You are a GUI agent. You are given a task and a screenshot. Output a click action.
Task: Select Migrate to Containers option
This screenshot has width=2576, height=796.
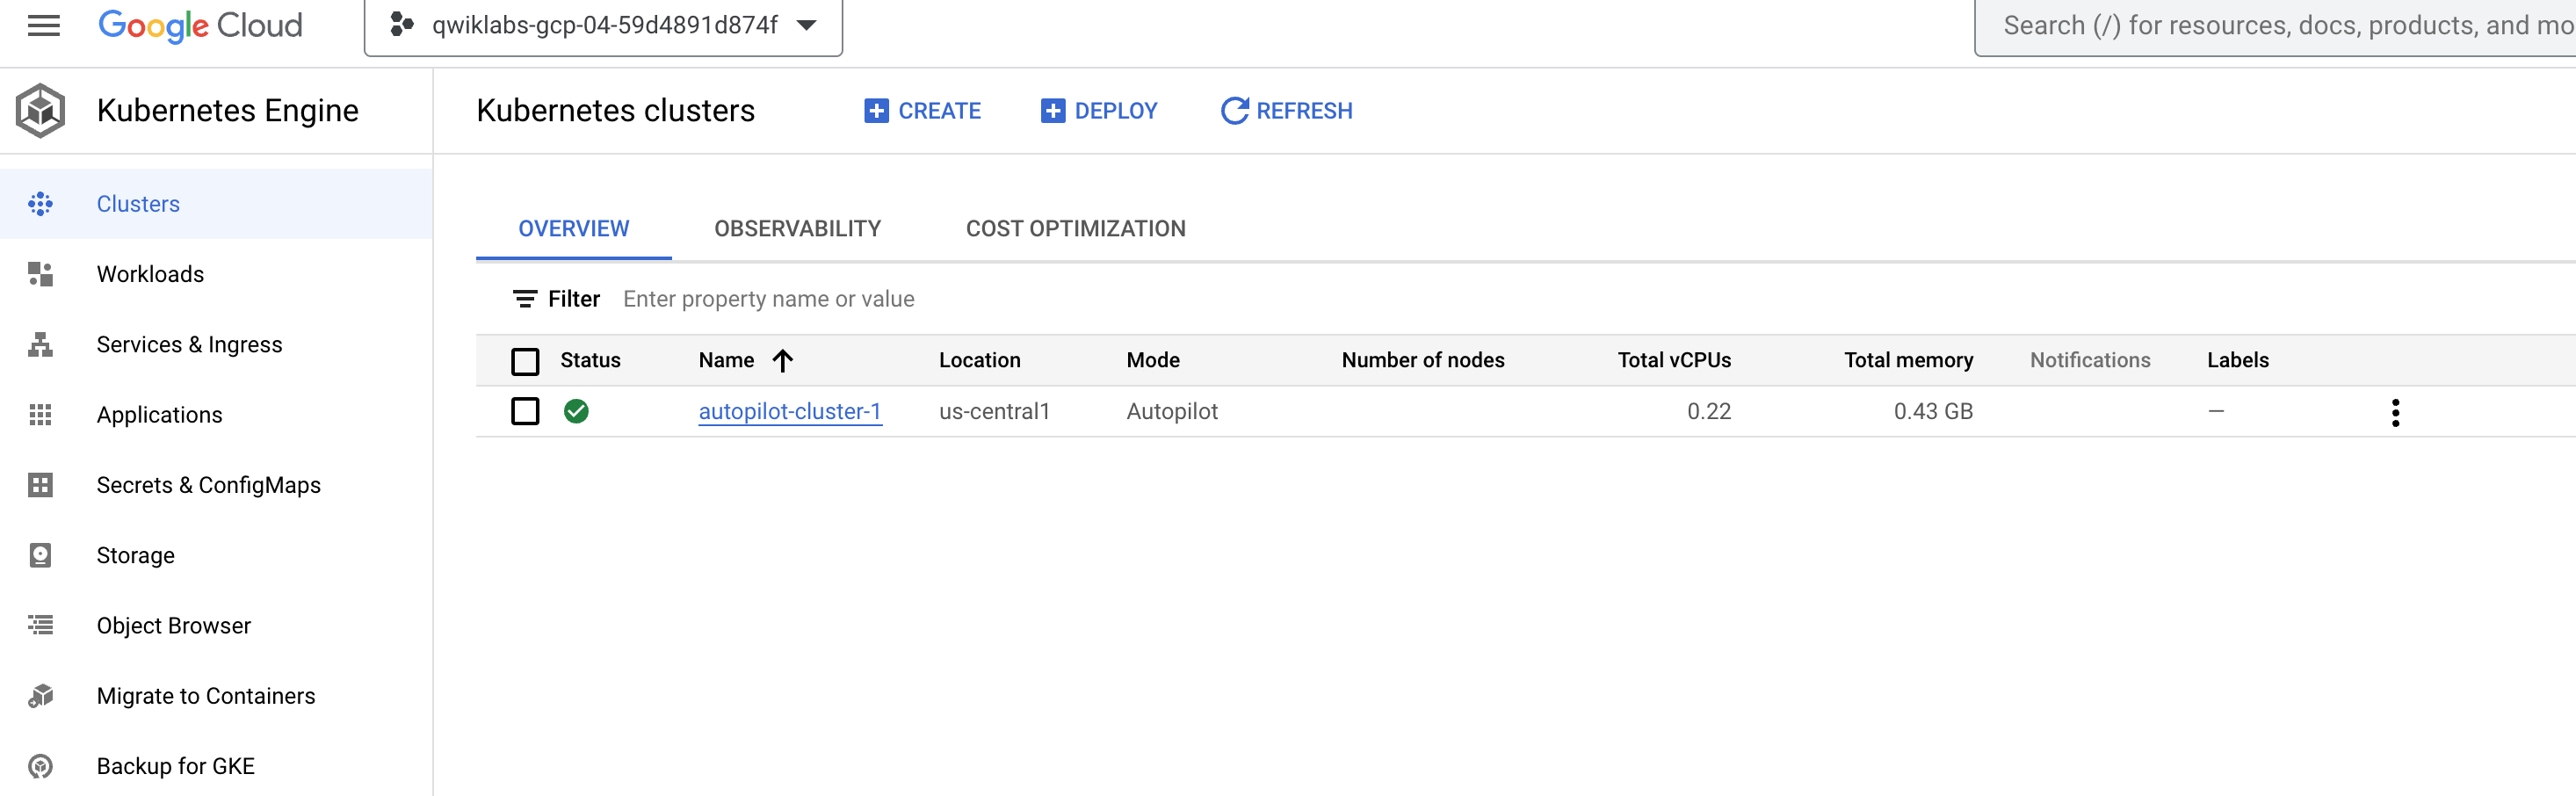pos(205,695)
